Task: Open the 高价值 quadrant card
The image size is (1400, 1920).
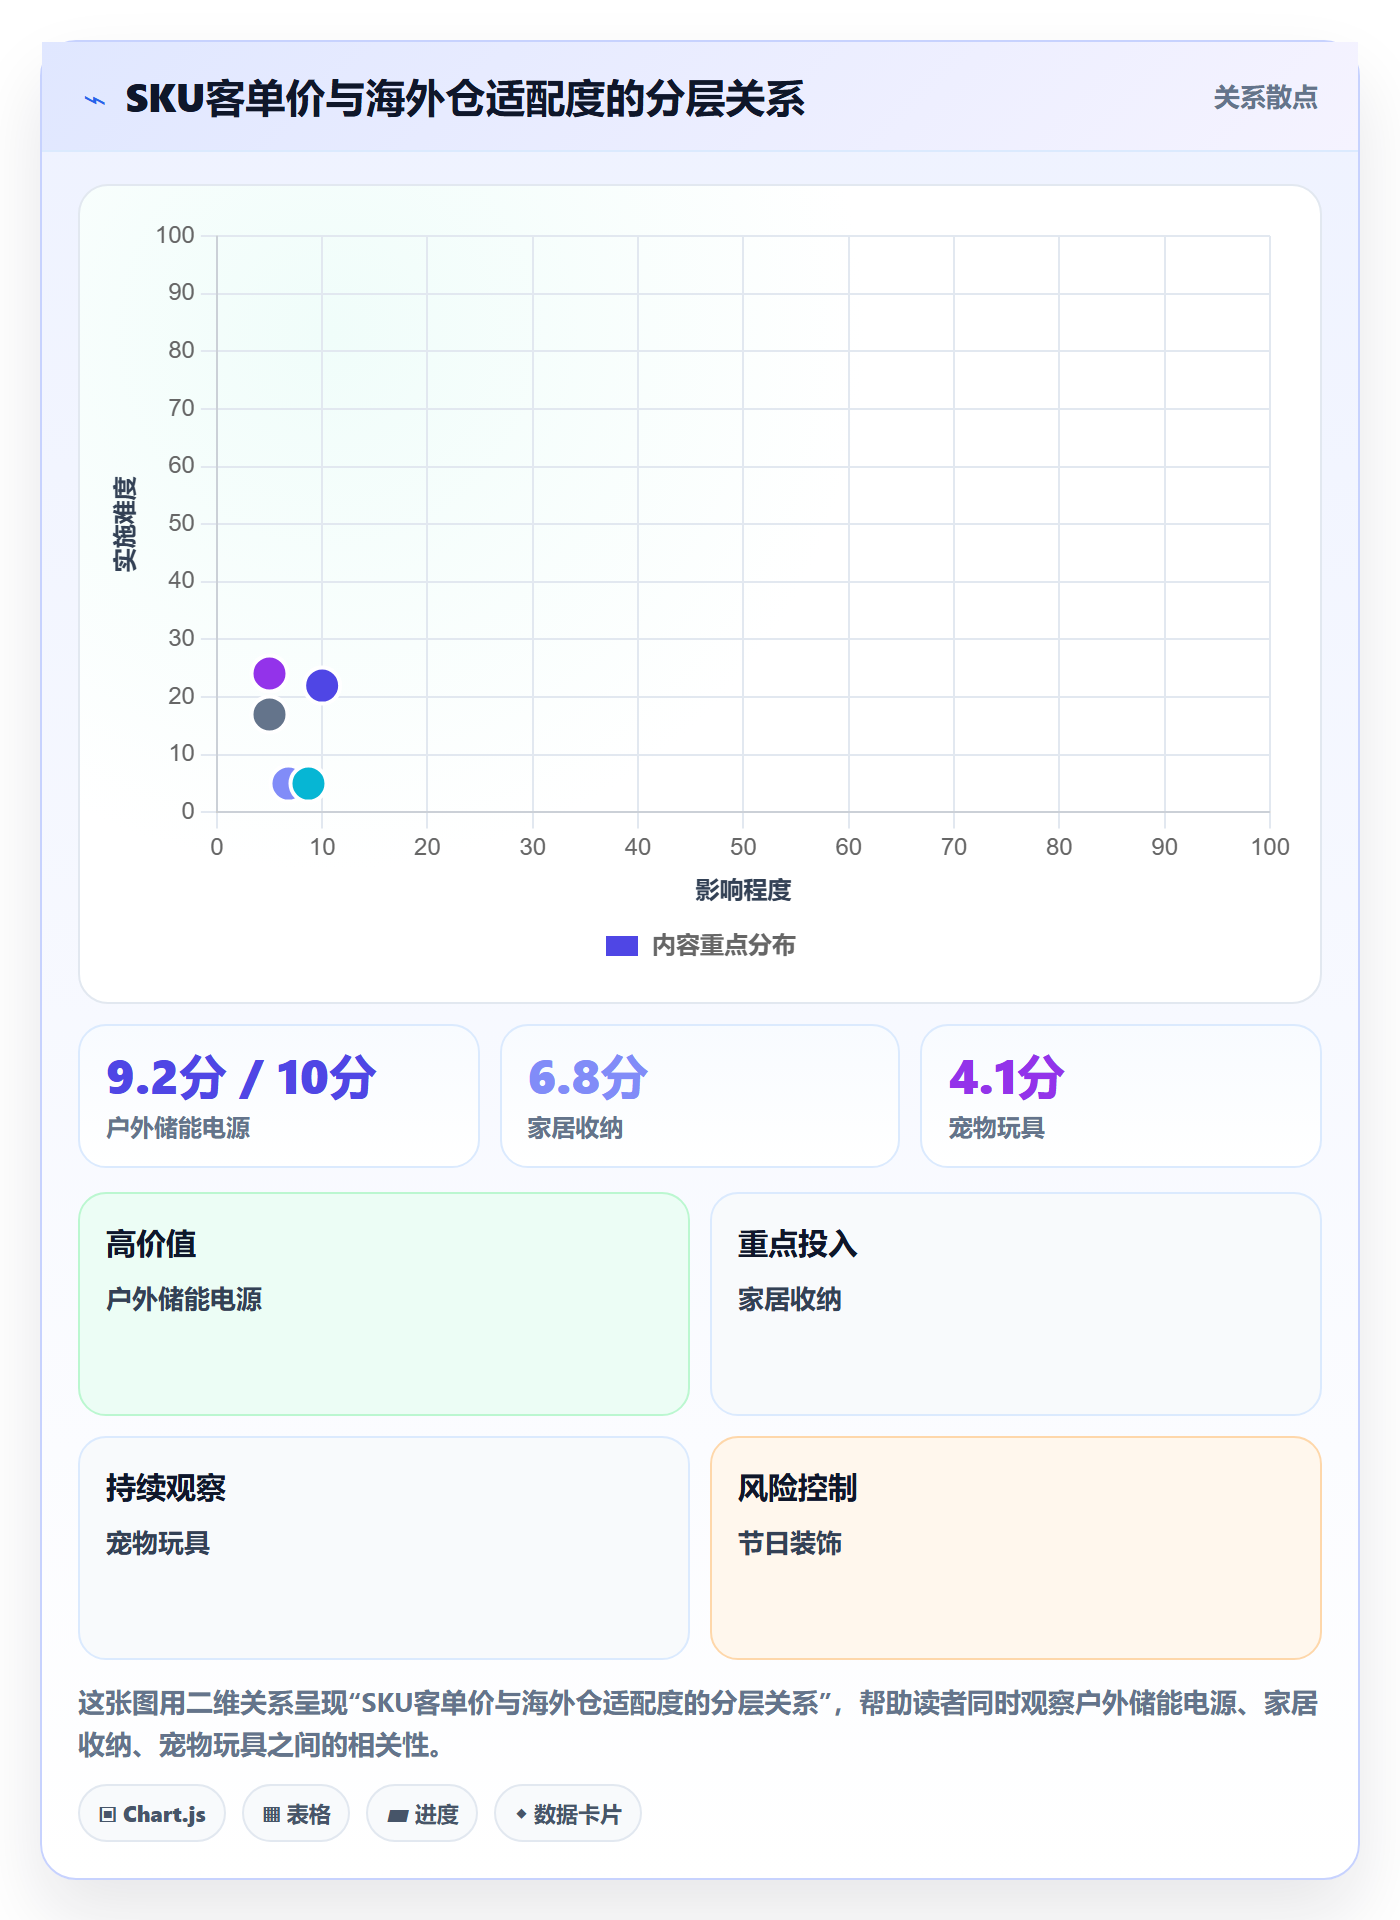Action: click(x=384, y=1304)
